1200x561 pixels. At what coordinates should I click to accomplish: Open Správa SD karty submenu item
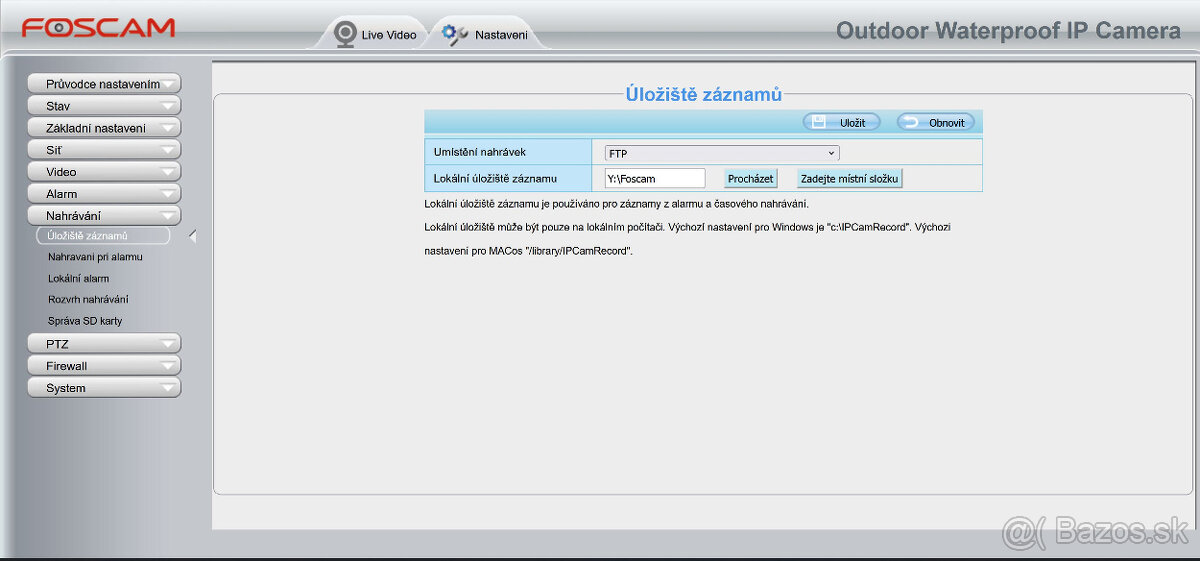[x=85, y=321]
